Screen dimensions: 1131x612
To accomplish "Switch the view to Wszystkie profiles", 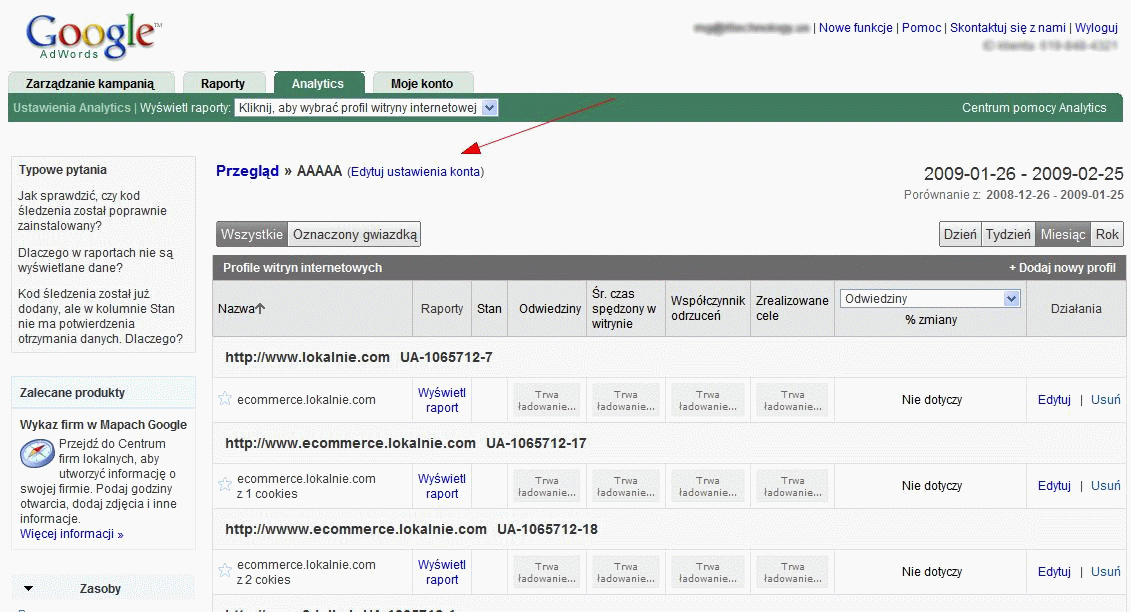I will [x=252, y=234].
